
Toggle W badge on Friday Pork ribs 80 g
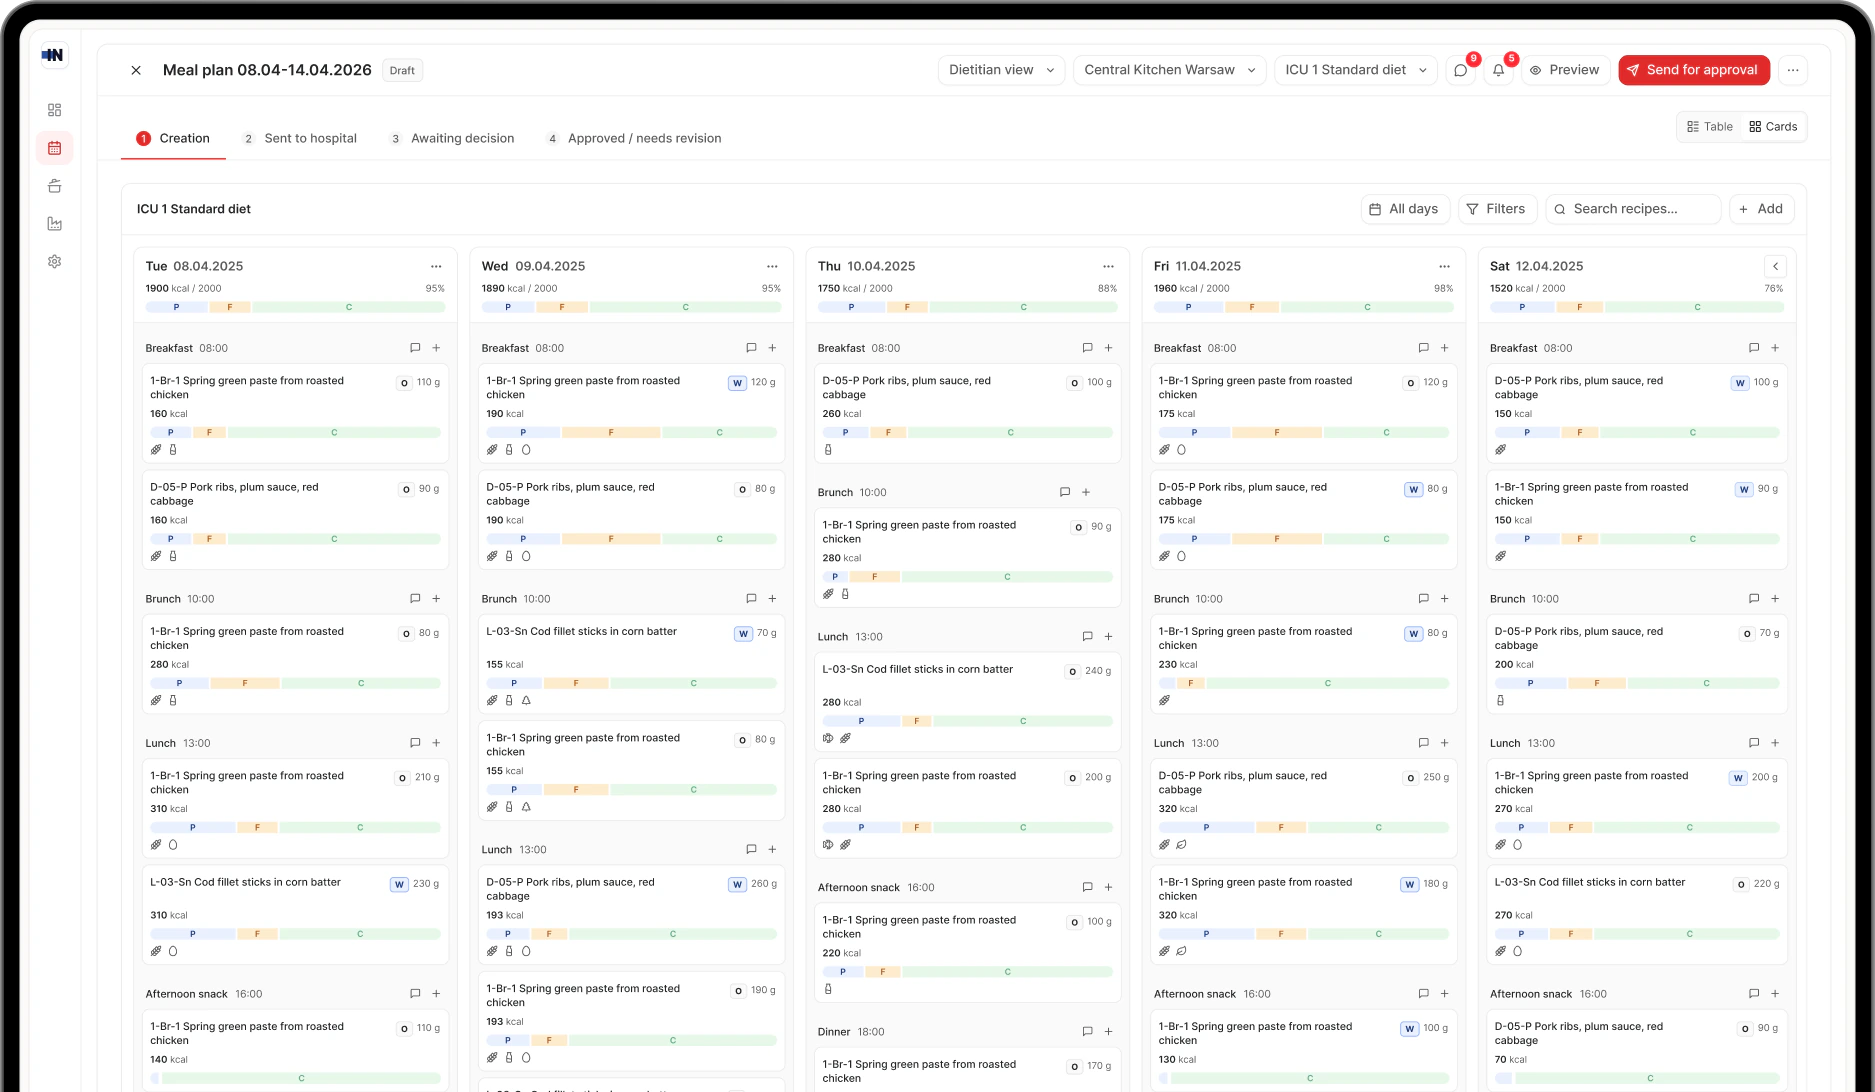click(1413, 489)
